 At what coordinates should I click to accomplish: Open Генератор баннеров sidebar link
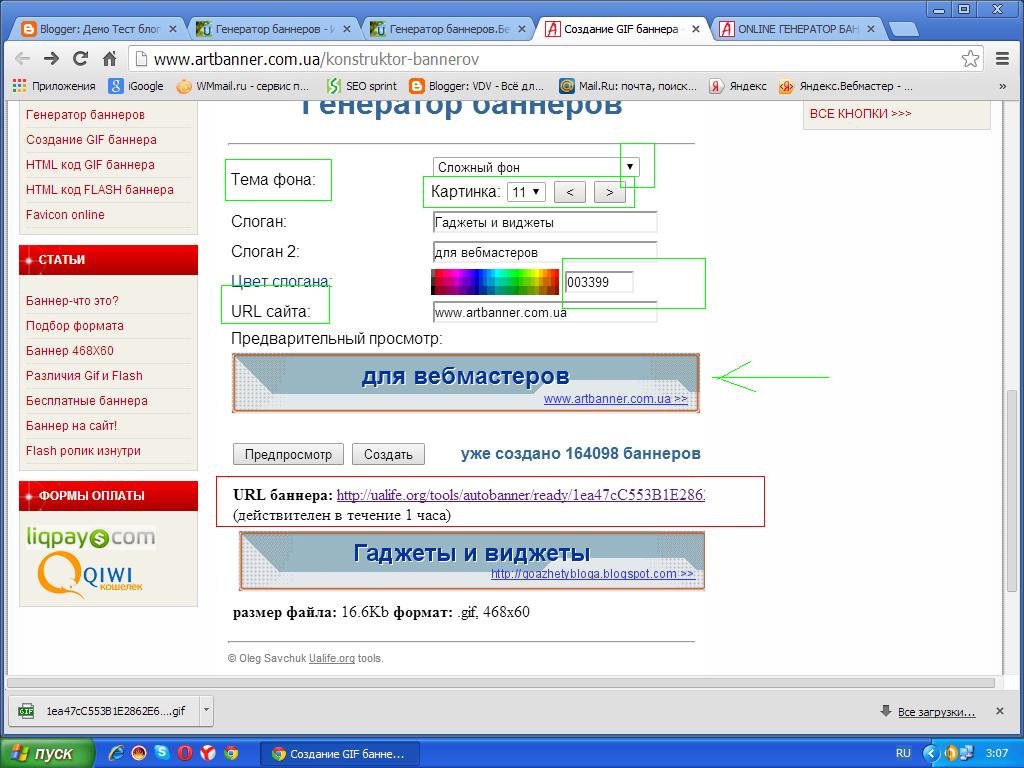[85, 114]
